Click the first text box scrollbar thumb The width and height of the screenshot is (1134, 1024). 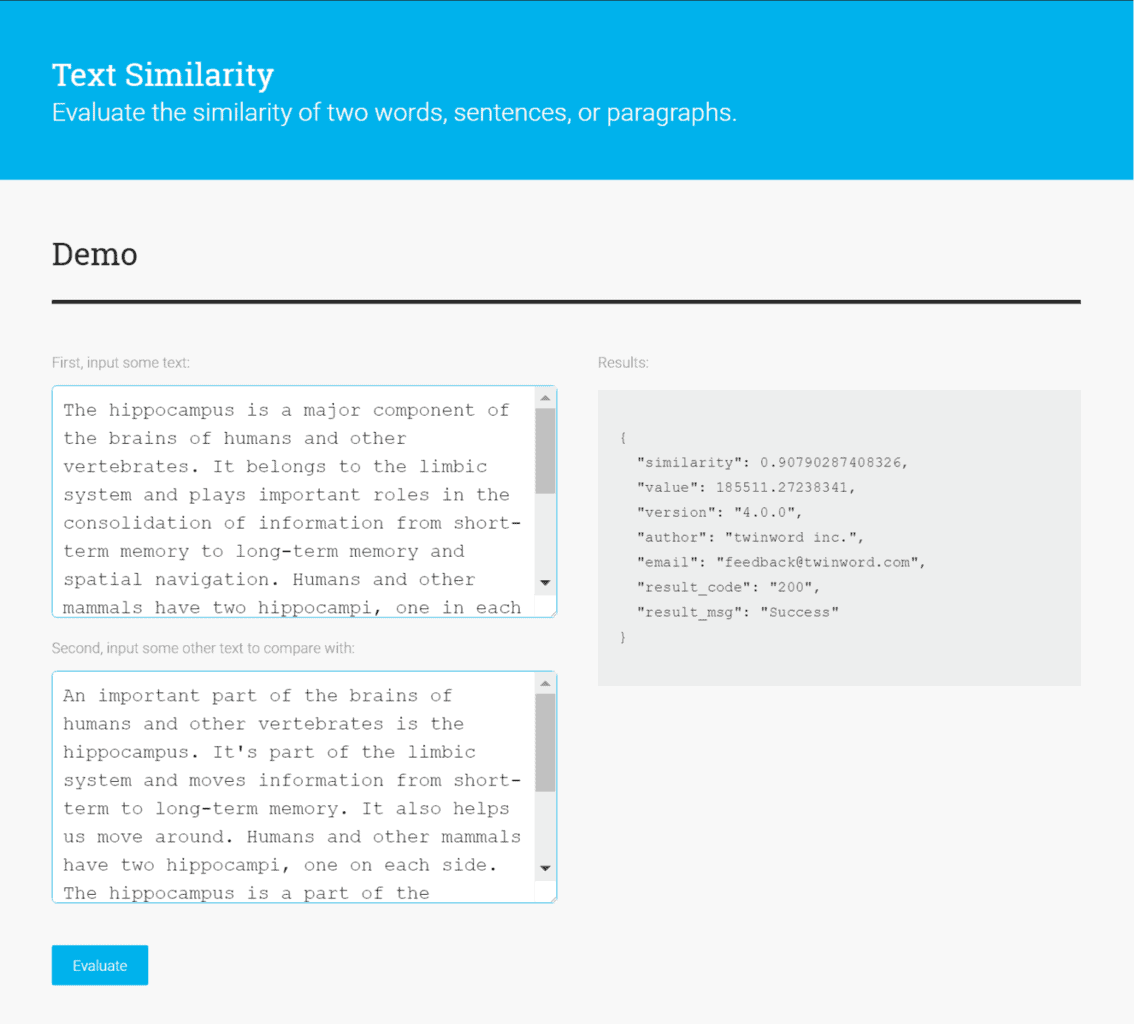(x=545, y=450)
